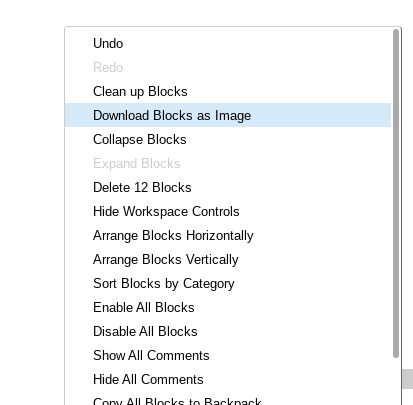Image resolution: width=413 pixels, height=405 pixels.
Task: Select Undo from the context menu
Action: tap(228, 43)
